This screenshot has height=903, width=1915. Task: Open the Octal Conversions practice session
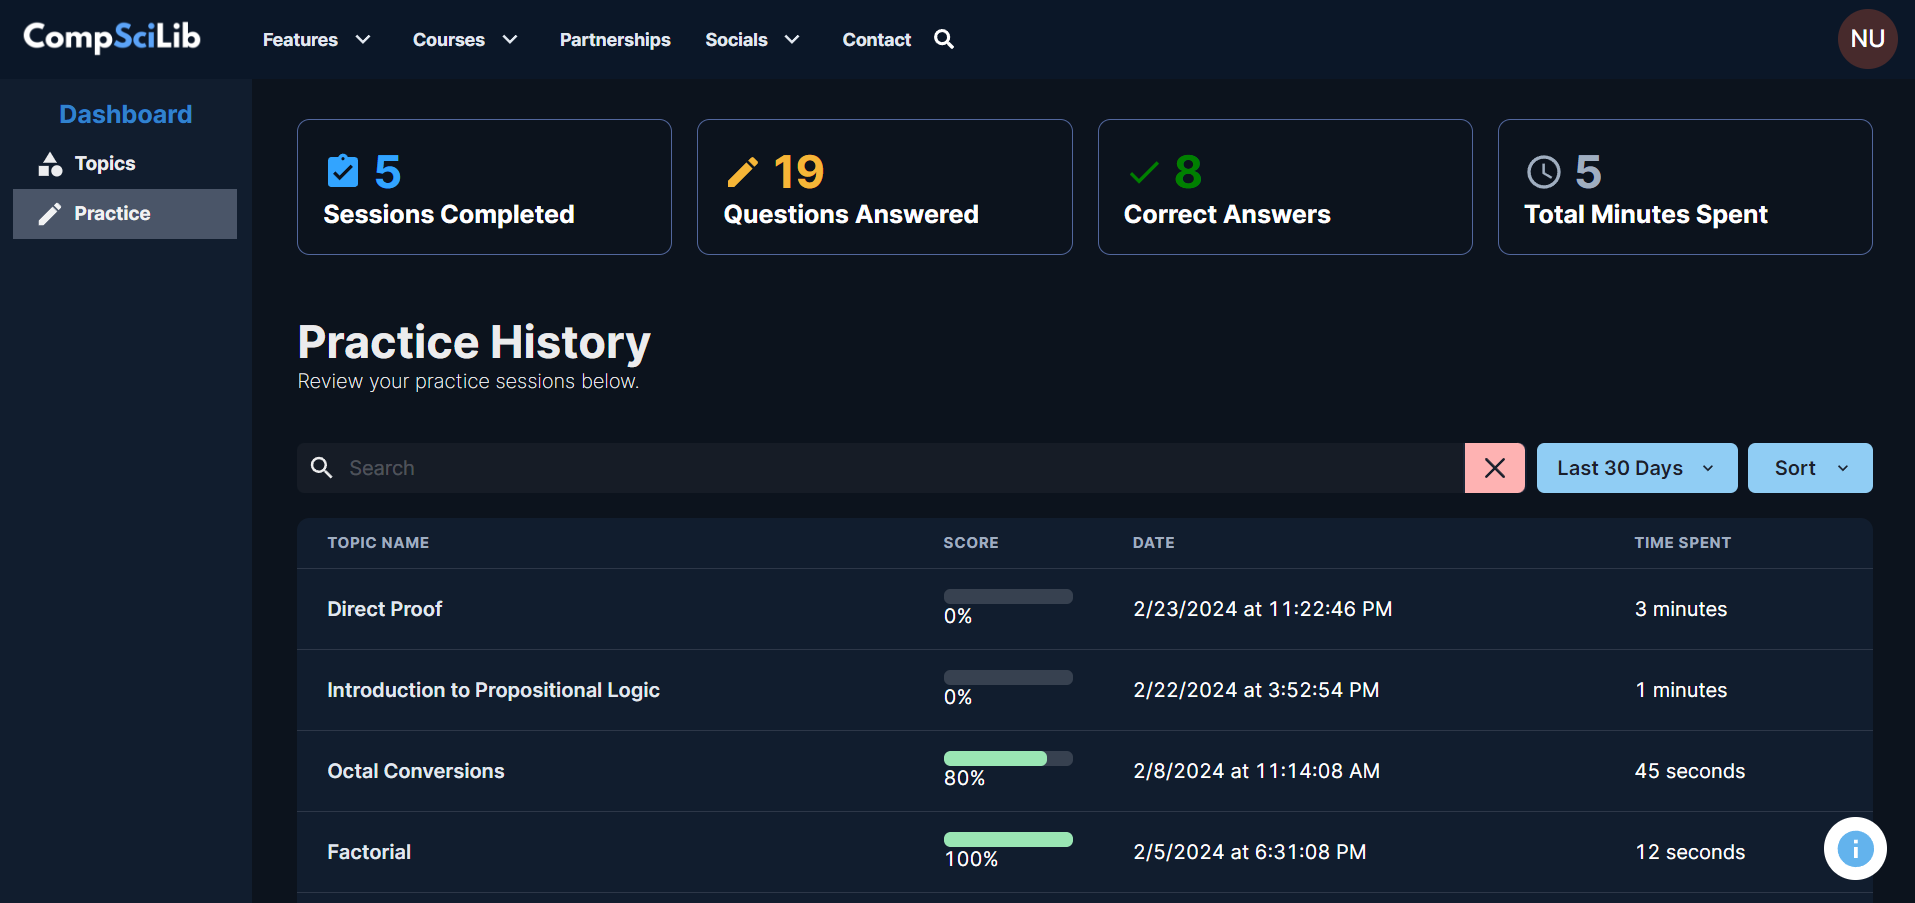coord(416,771)
